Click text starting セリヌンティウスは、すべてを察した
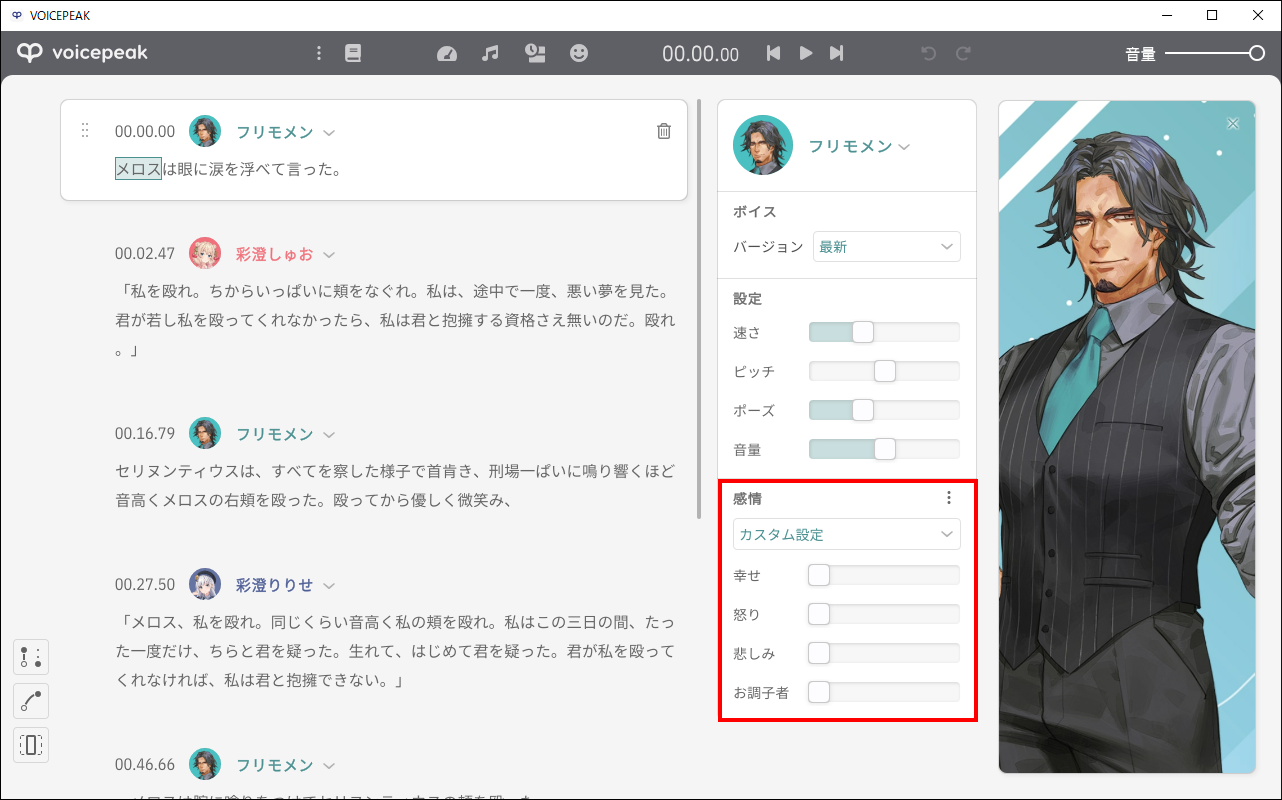Screen dimensions: 1282x800 [x=395, y=485]
